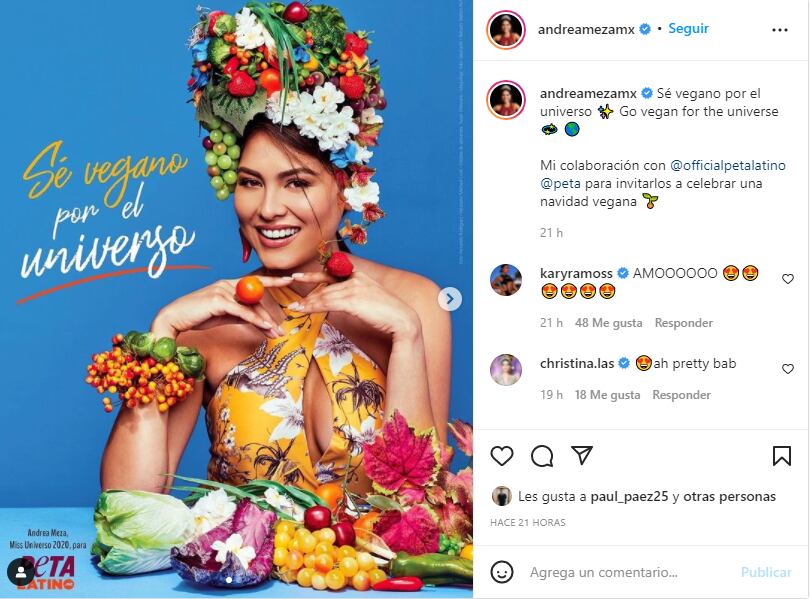Open the comment bubble icon
The width and height of the screenshot is (810, 599).
pyautogui.click(x=542, y=456)
